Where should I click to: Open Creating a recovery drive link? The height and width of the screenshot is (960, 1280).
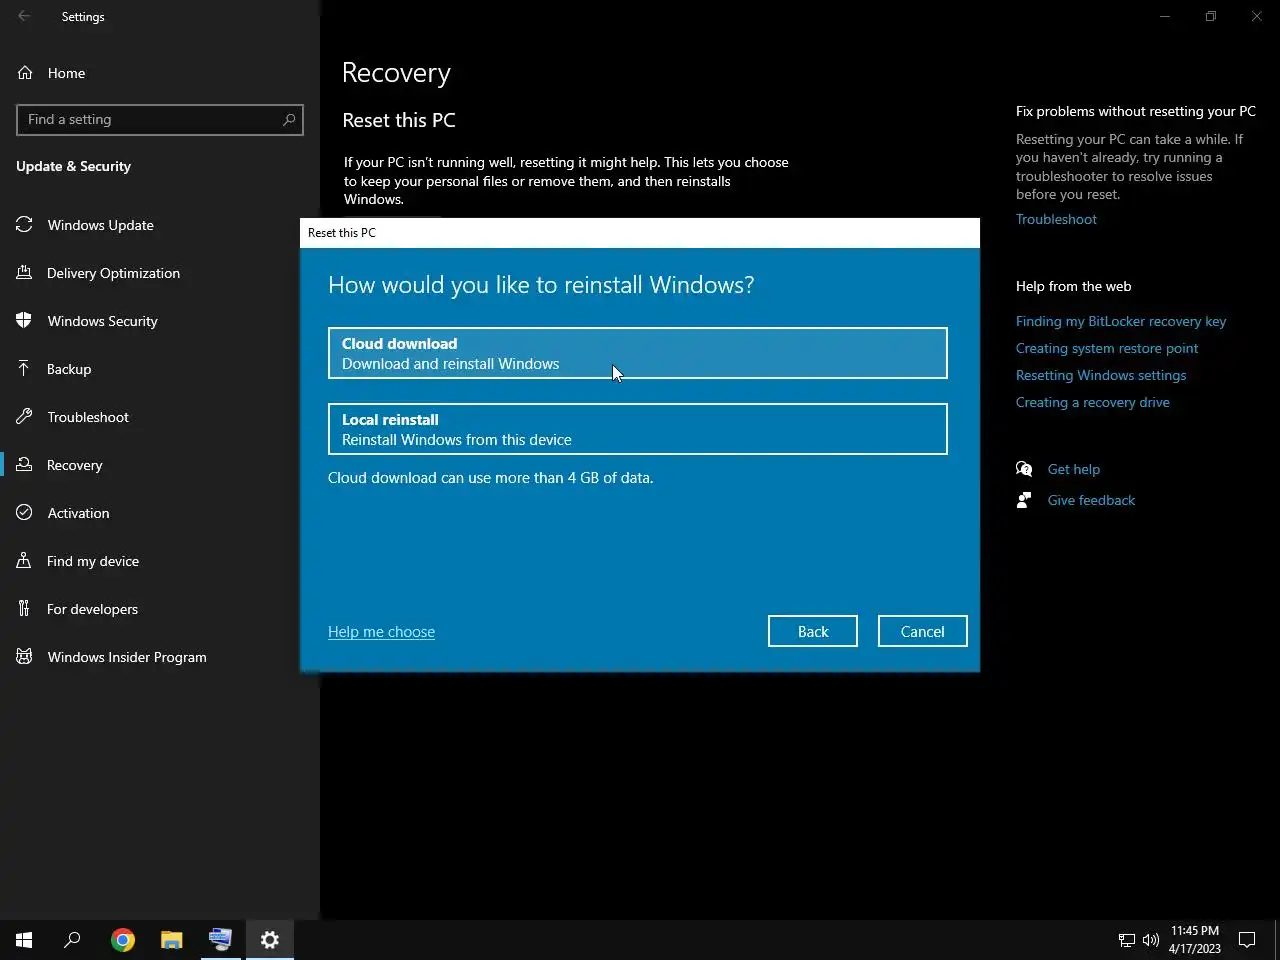point(1093,402)
